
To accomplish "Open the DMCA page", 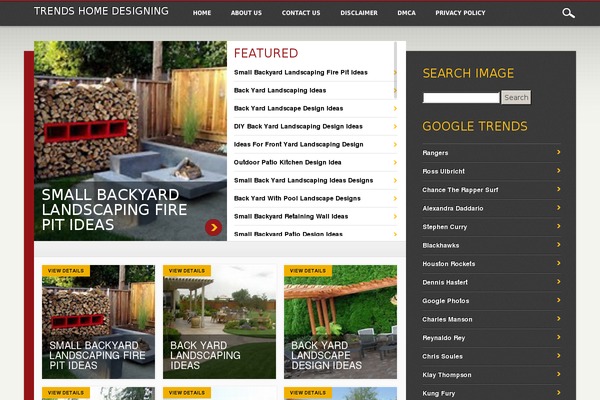I will click(x=406, y=13).
